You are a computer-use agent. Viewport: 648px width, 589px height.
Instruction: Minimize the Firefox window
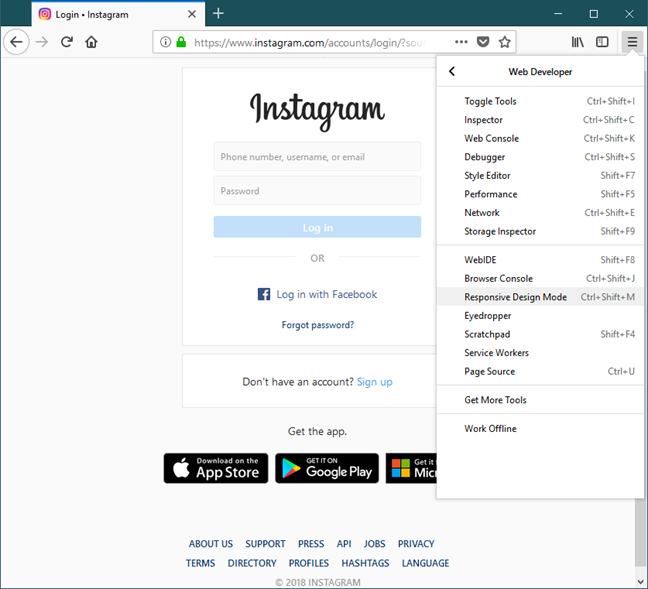coord(558,14)
